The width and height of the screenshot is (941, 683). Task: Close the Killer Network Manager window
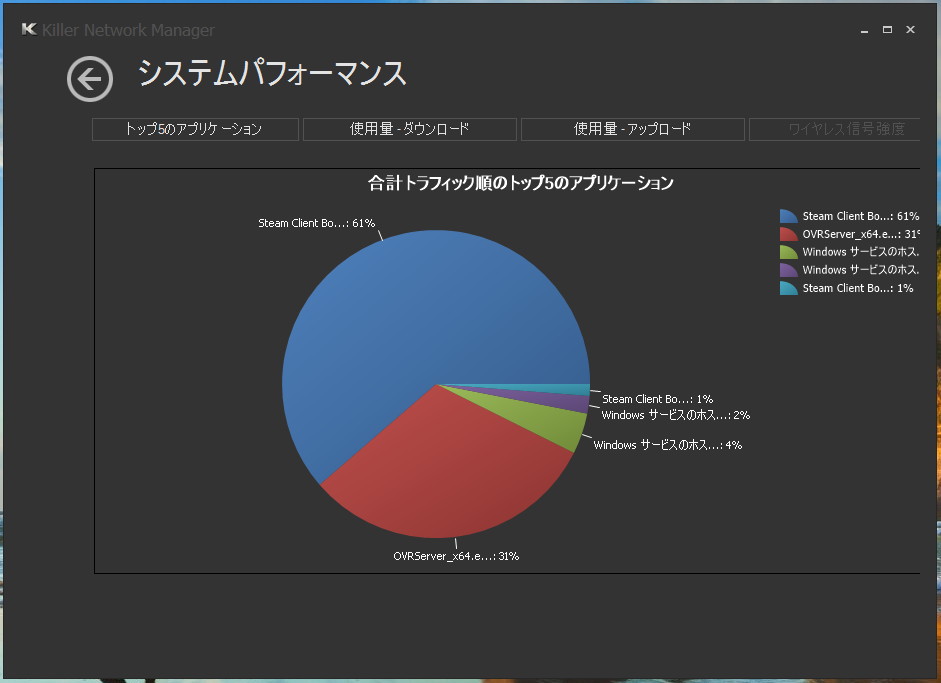910,29
